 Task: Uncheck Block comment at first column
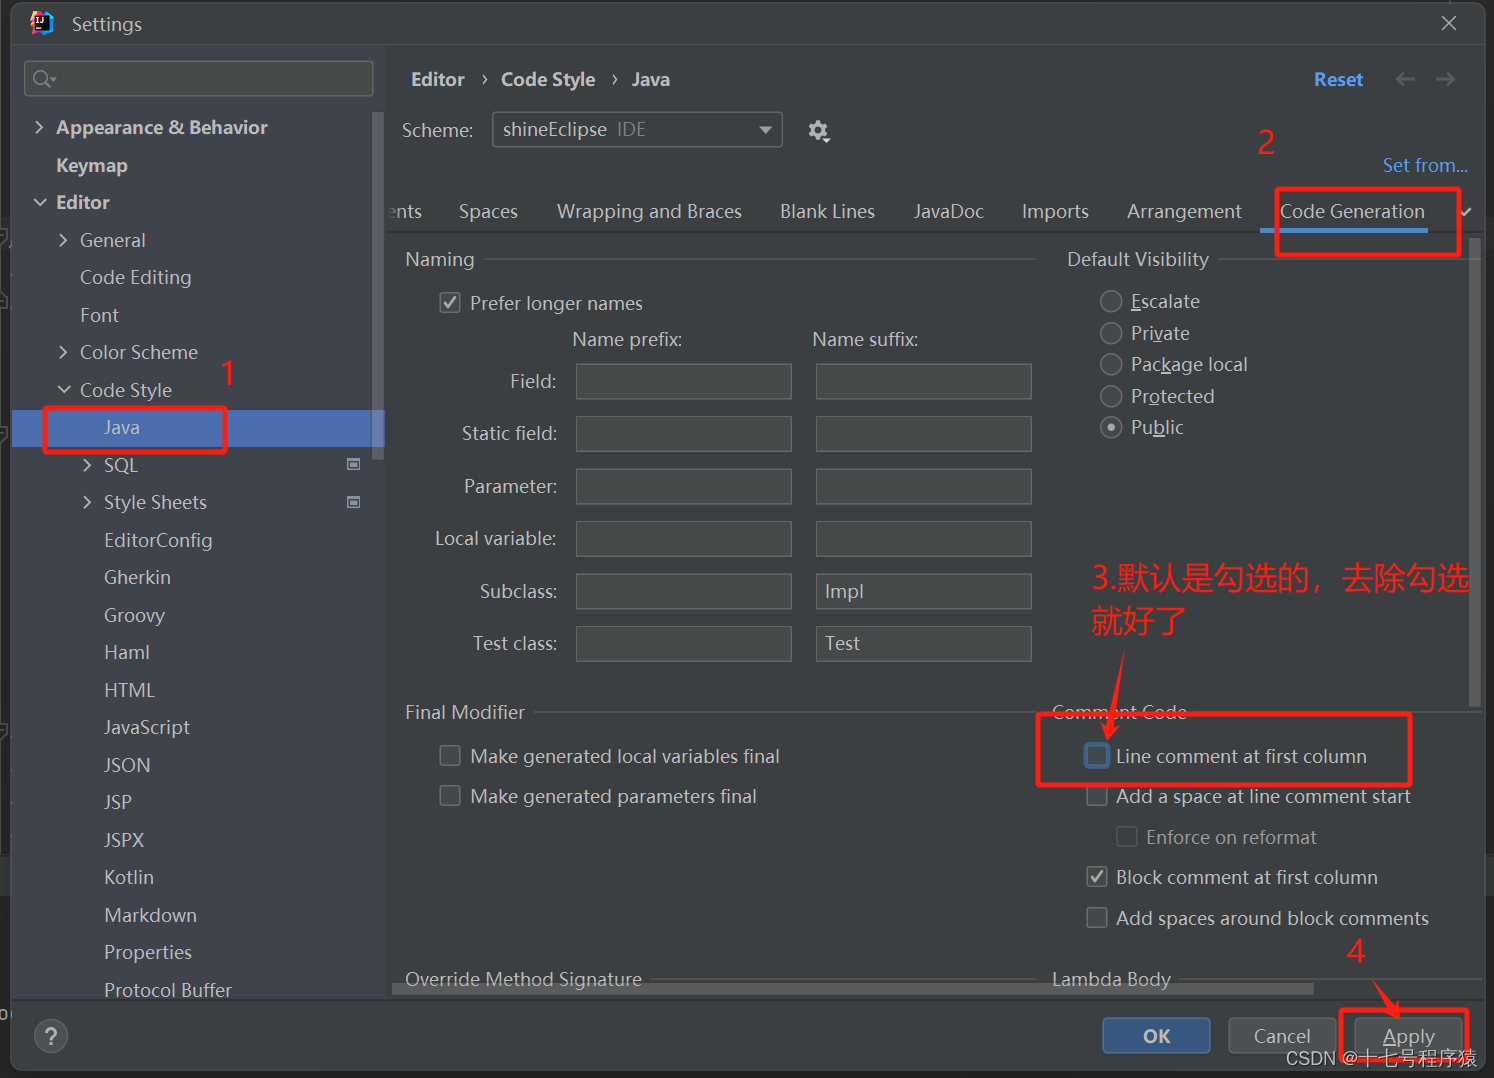pos(1097,877)
